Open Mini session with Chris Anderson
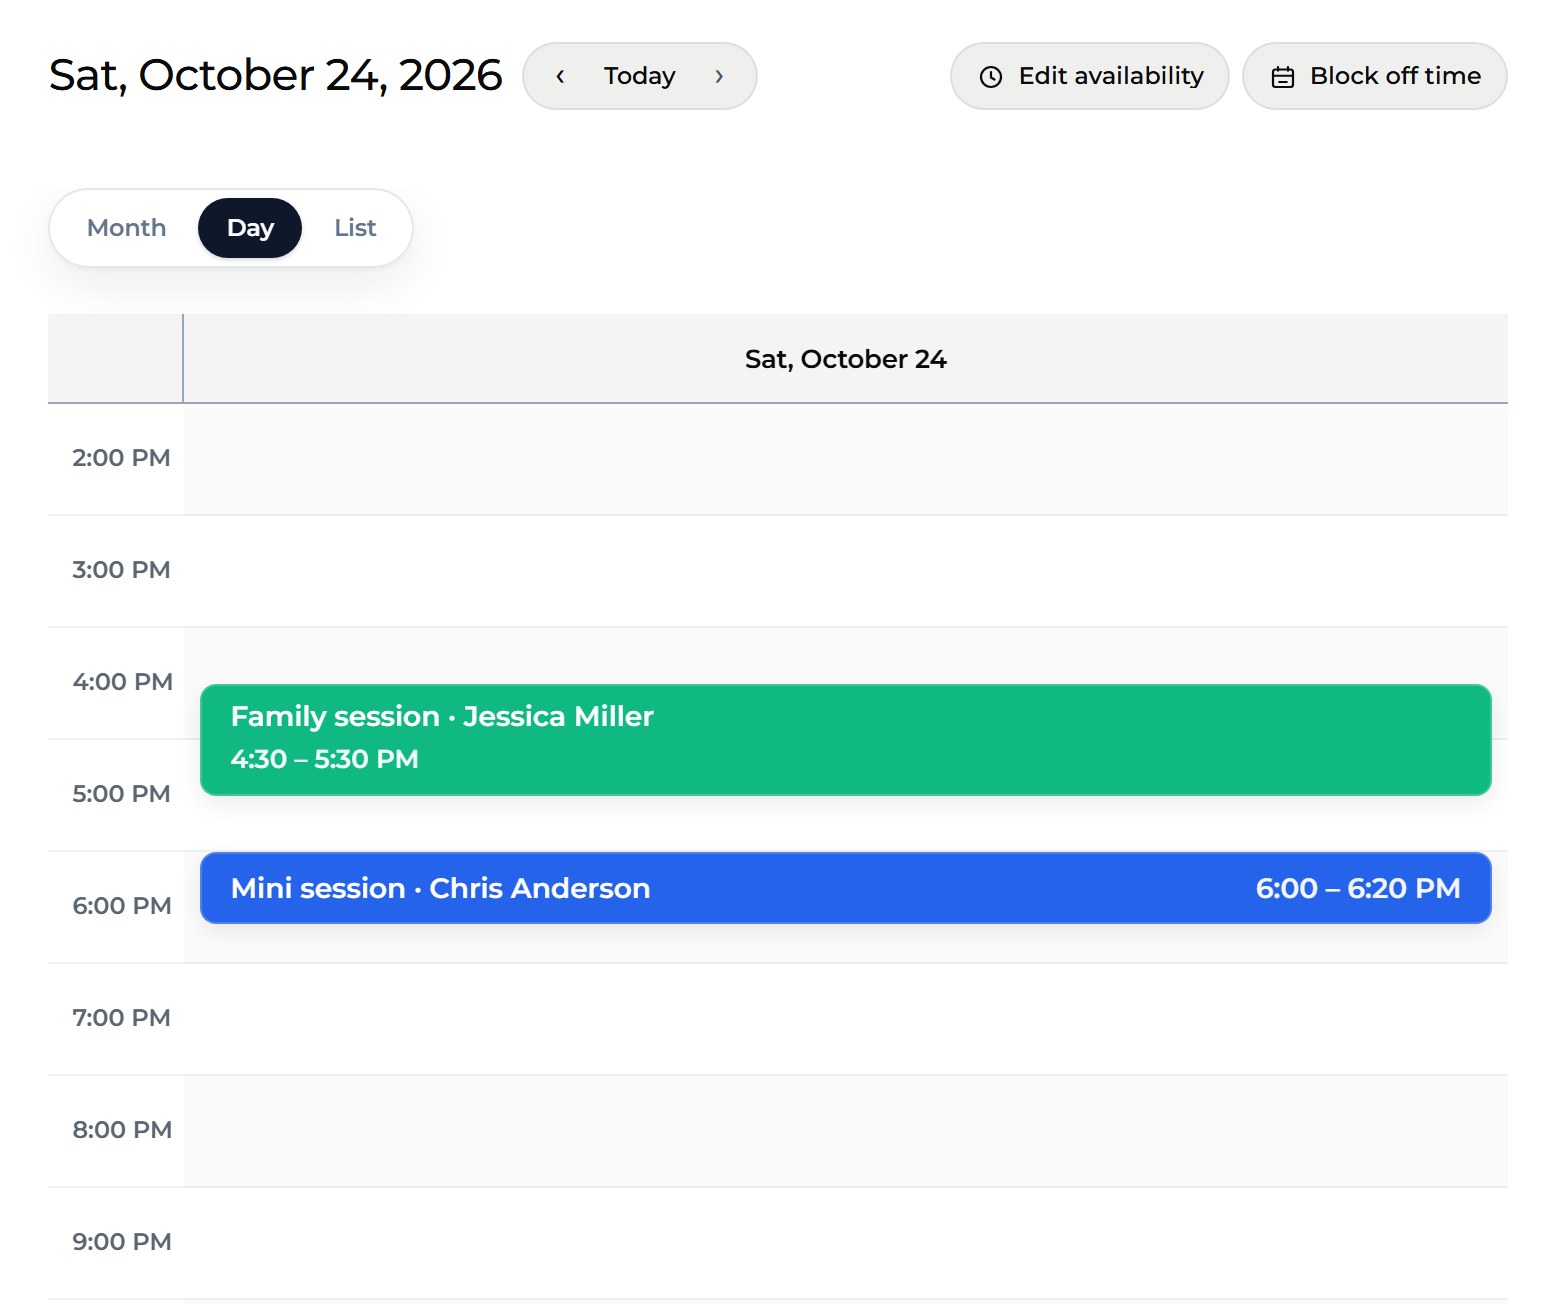The width and height of the screenshot is (1560, 1304). click(x=845, y=888)
